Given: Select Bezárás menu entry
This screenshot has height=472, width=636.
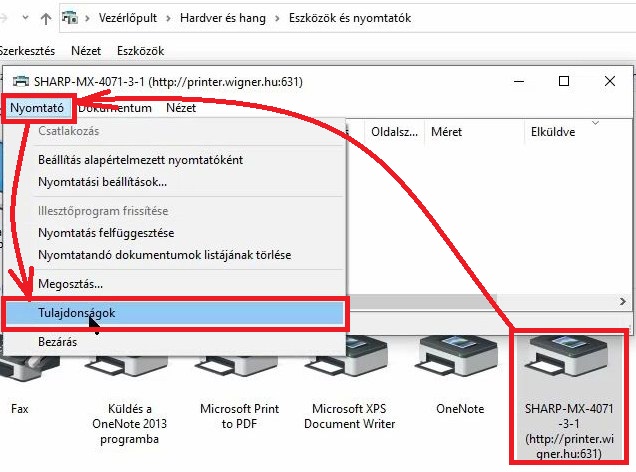Looking at the screenshot, I should click(x=58, y=342).
